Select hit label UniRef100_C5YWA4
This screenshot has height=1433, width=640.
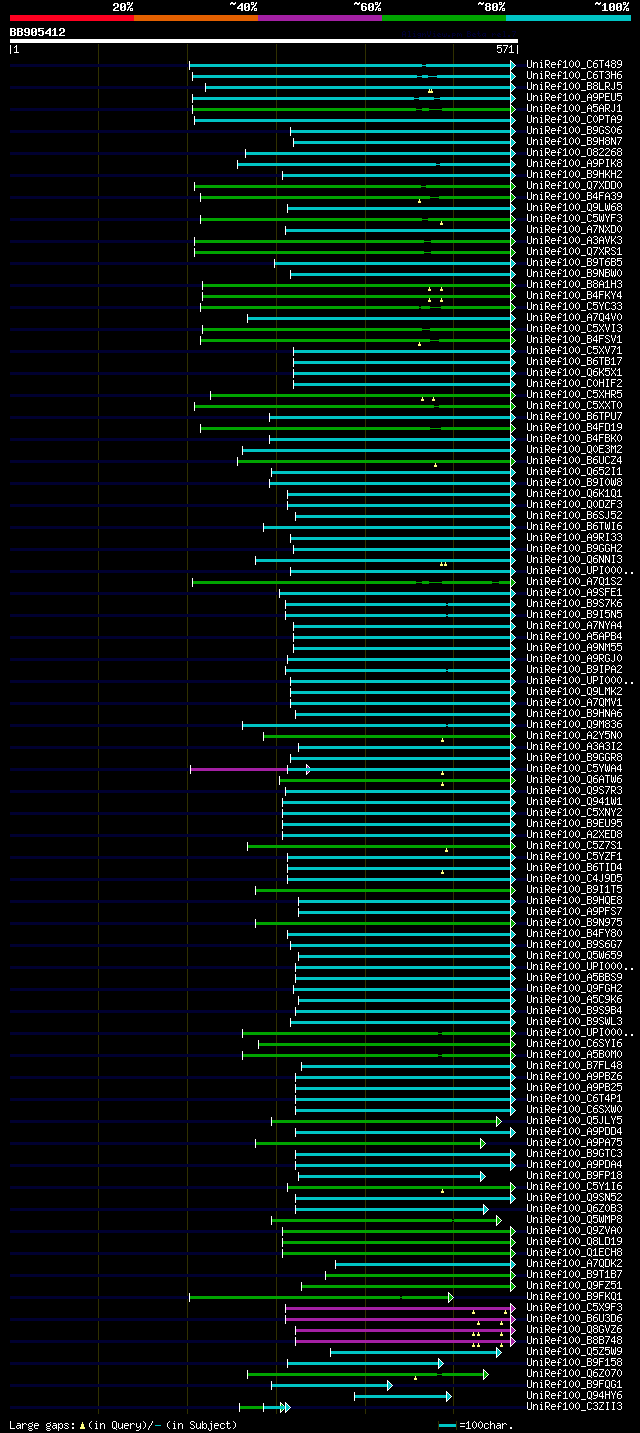(x=574, y=769)
